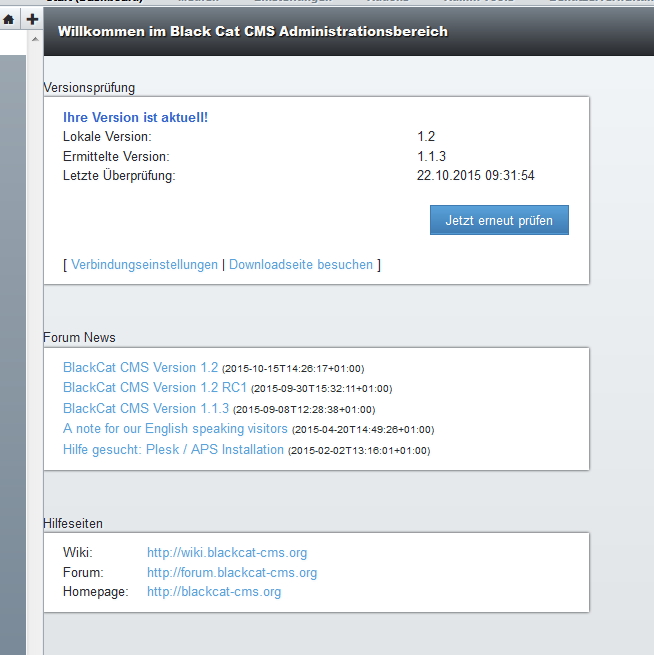Open BlackCat CMS Version 1.2 RC1 news
The height and width of the screenshot is (655, 654).
(155, 387)
